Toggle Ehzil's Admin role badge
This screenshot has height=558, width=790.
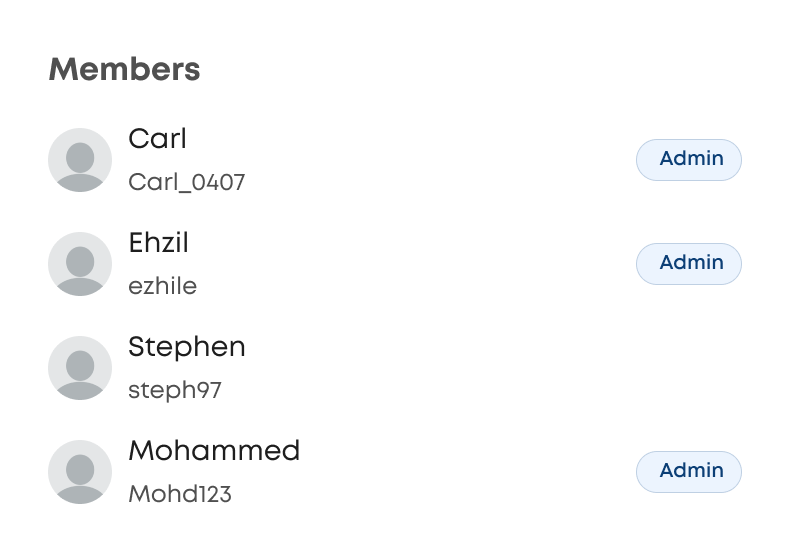pos(689,264)
